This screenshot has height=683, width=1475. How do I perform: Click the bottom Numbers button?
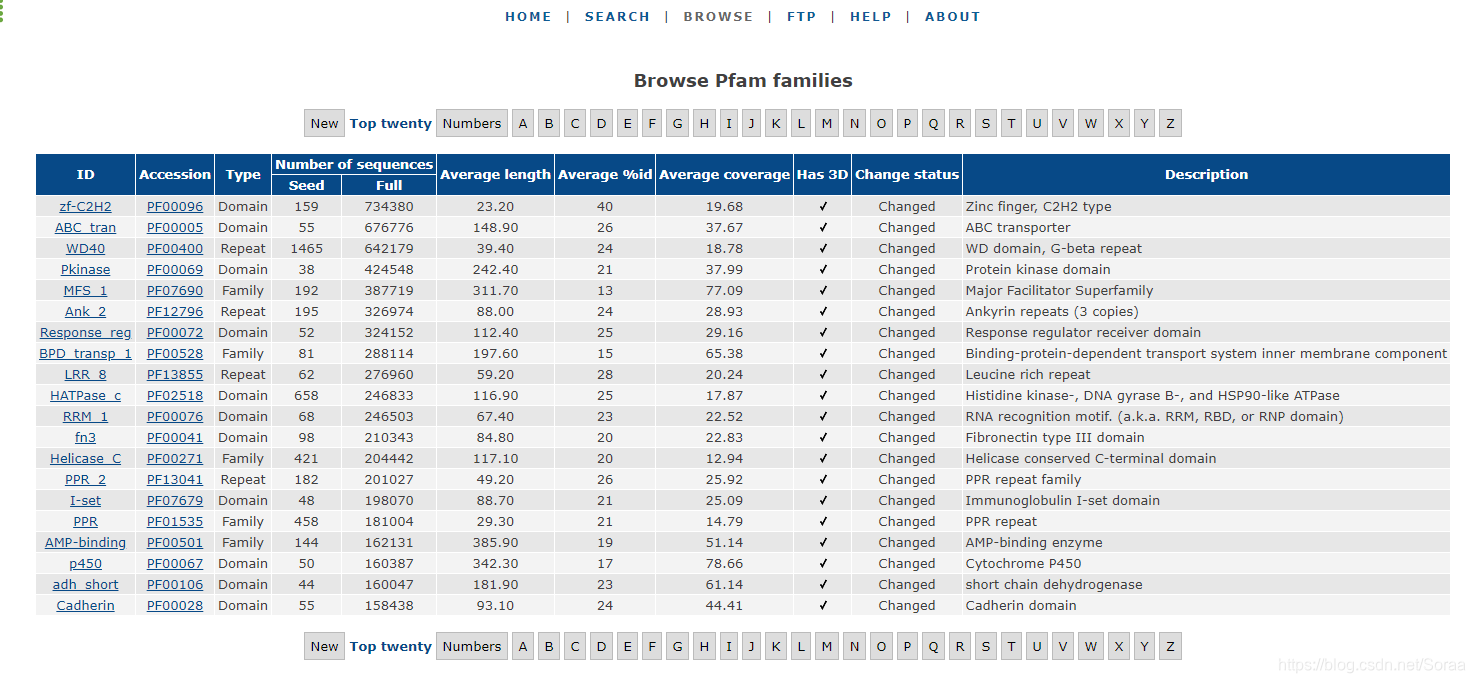coord(472,646)
